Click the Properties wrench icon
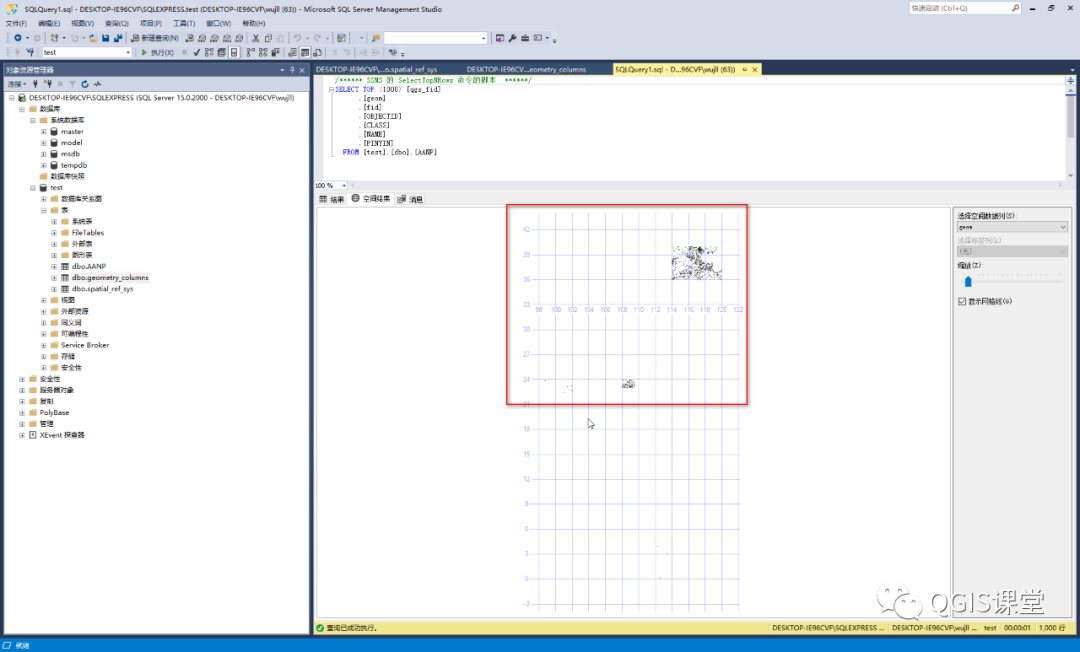The height and width of the screenshot is (652, 1080). pos(512,38)
